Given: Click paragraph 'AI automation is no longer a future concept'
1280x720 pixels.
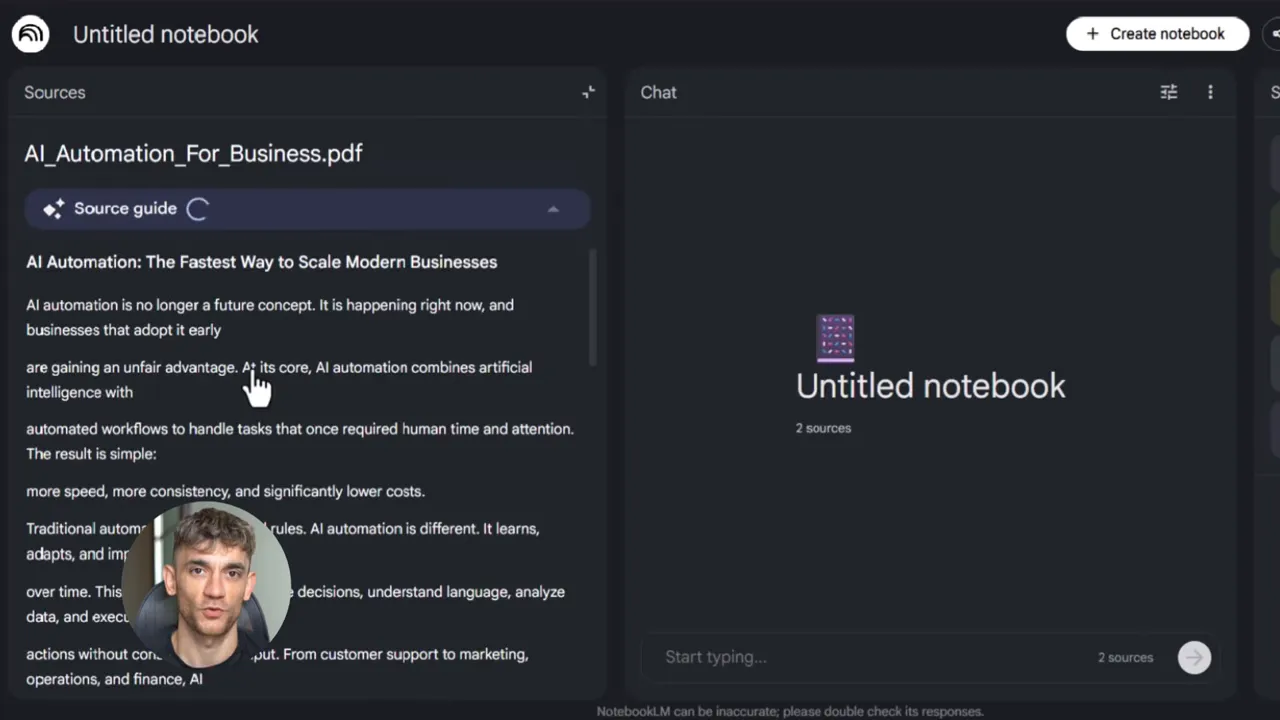Looking at the screenshot, I should click(x=270, y=317).
